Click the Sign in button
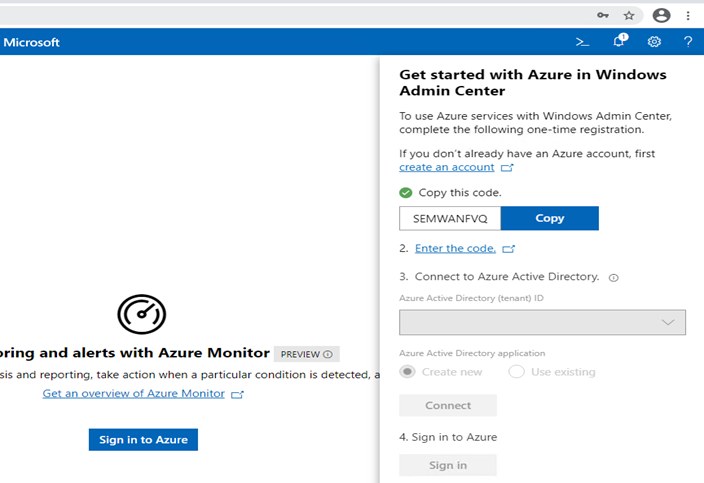704x483 pixels. click(x=448, y=465)
